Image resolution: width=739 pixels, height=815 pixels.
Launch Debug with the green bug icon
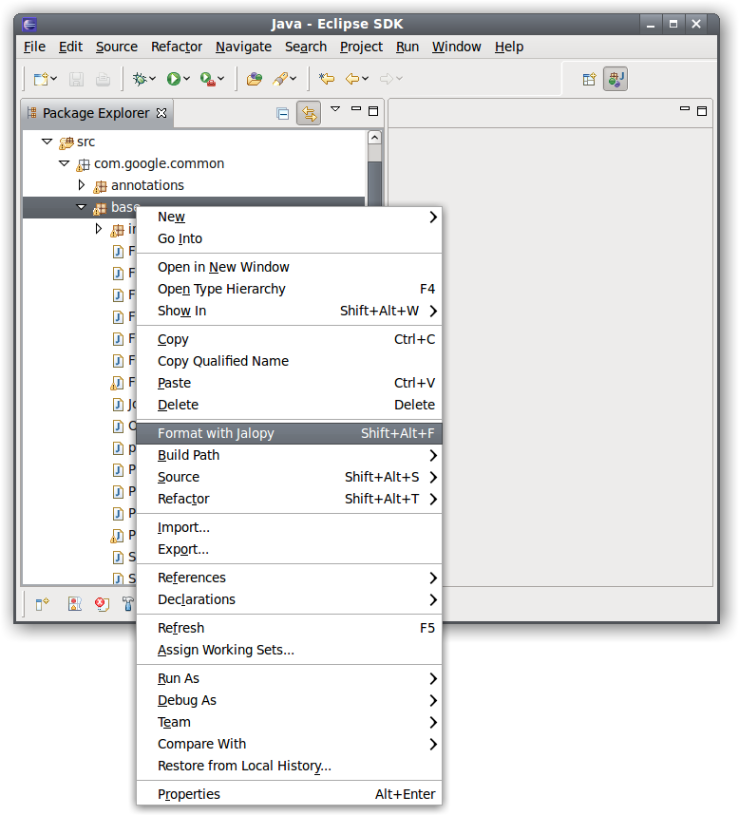139,79
